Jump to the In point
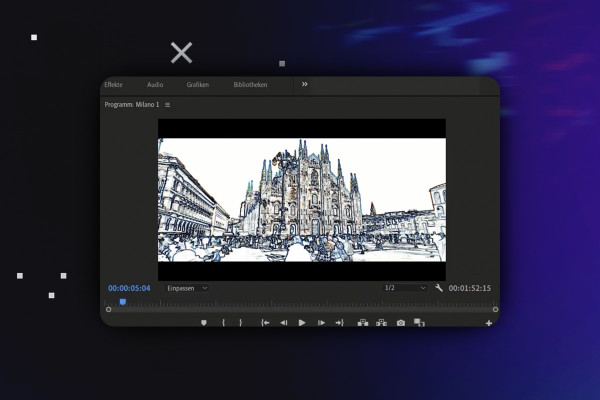The height and width of the screenshot is (400, 600). click(x=265, y=323)
